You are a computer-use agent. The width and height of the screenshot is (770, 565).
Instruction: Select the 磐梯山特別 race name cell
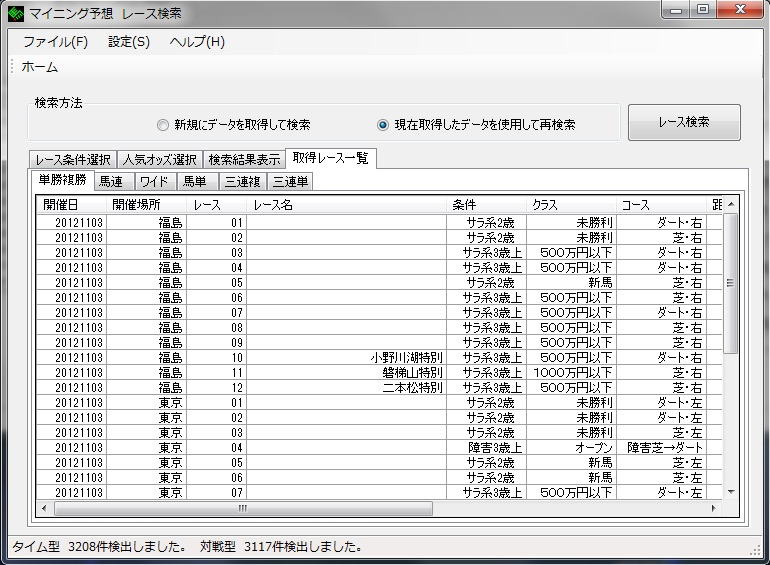coord(347,373)
